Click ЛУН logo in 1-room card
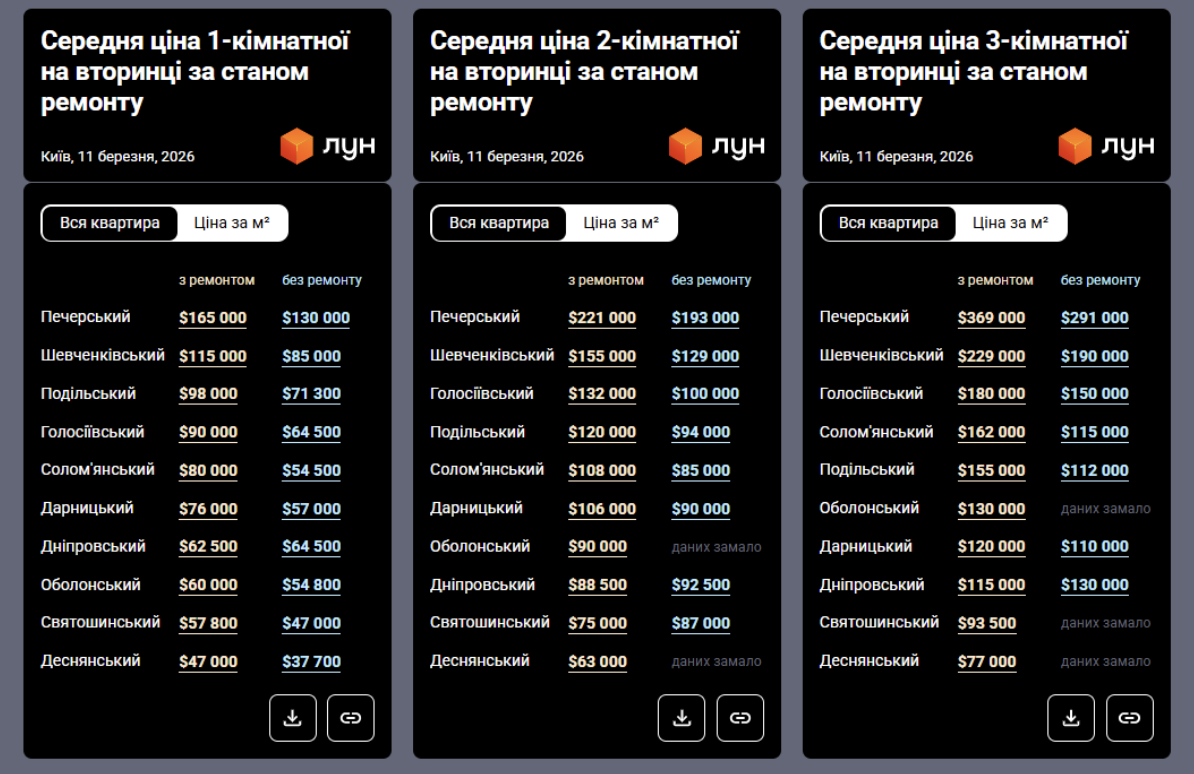The image size is (1194, 774). click(327, 146)
